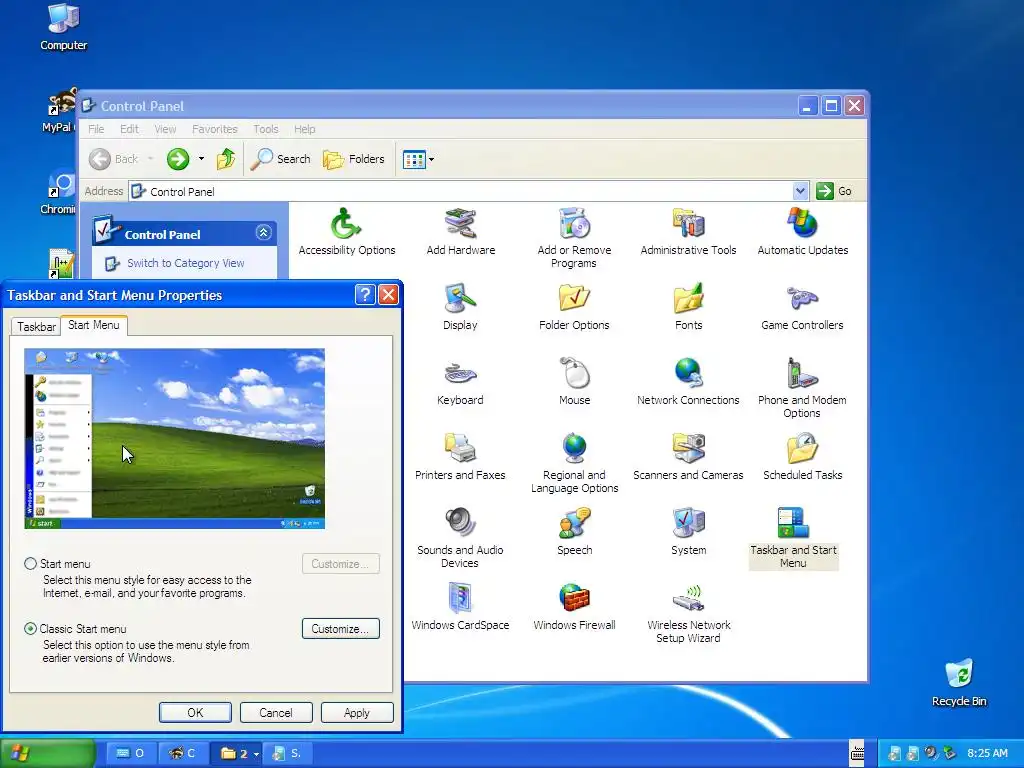Open Phone and Modem Options
This screenshot has width=1024, height=768.
point(802,388)
